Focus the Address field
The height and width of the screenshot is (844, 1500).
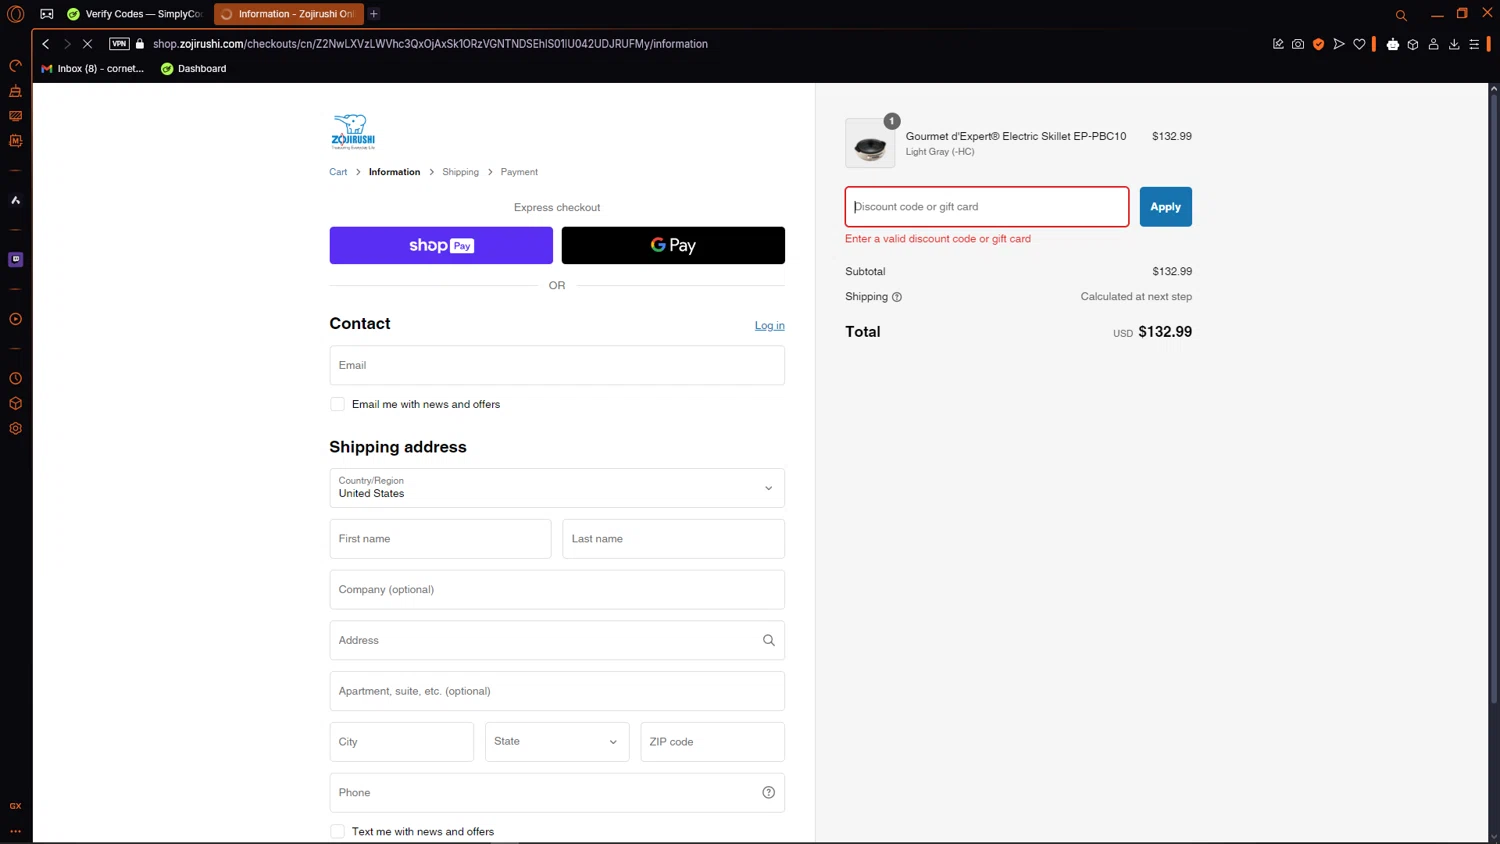(557, 640)
